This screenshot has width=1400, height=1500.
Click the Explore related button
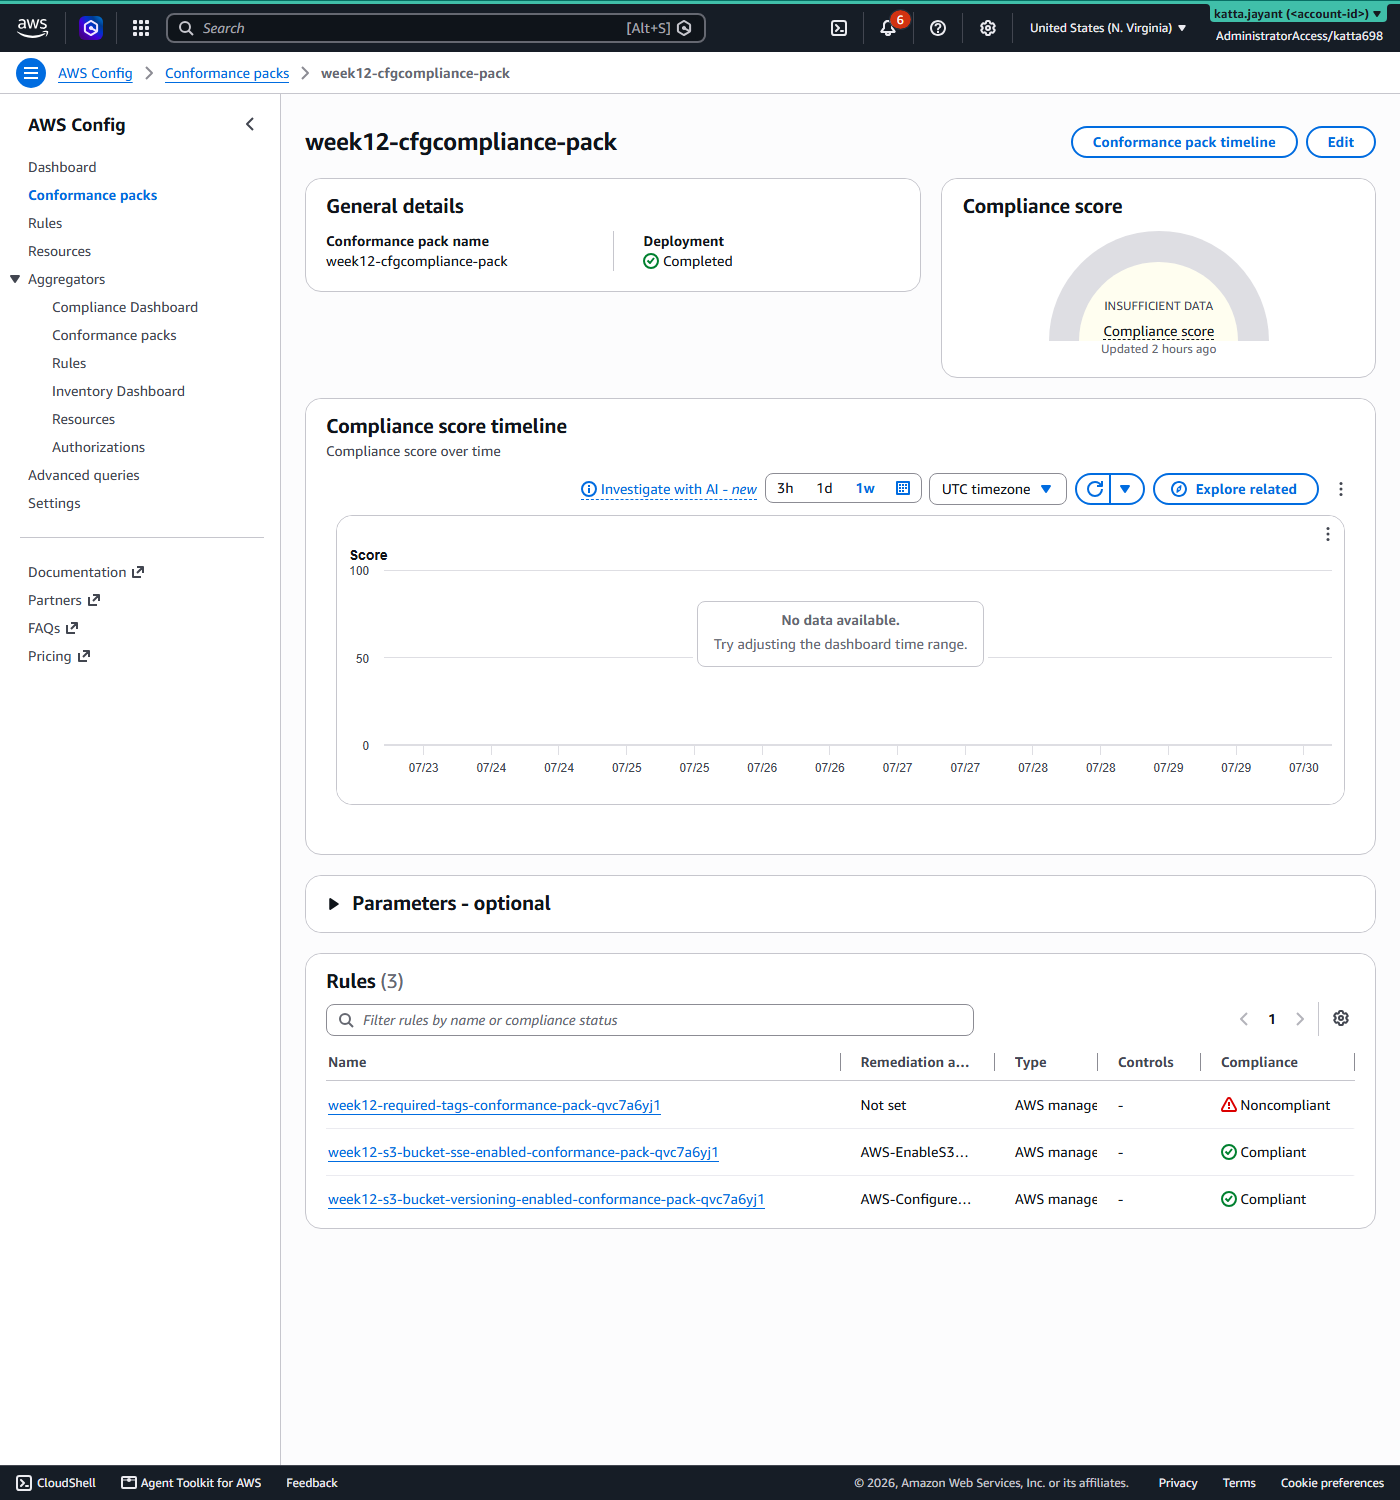(1236, 489)
